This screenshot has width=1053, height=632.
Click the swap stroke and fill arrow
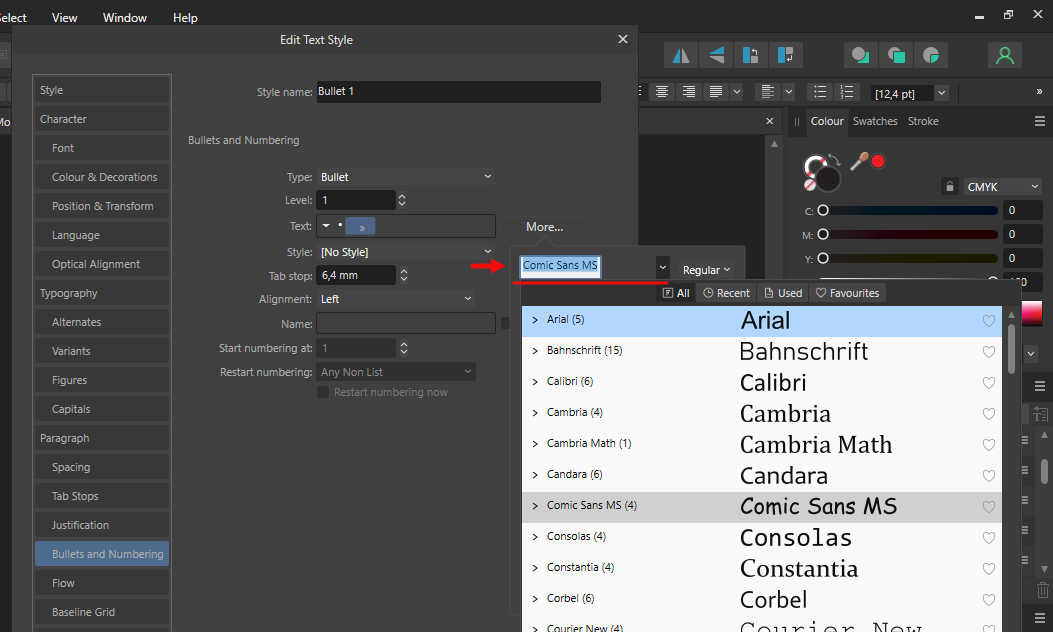[834, 159]
